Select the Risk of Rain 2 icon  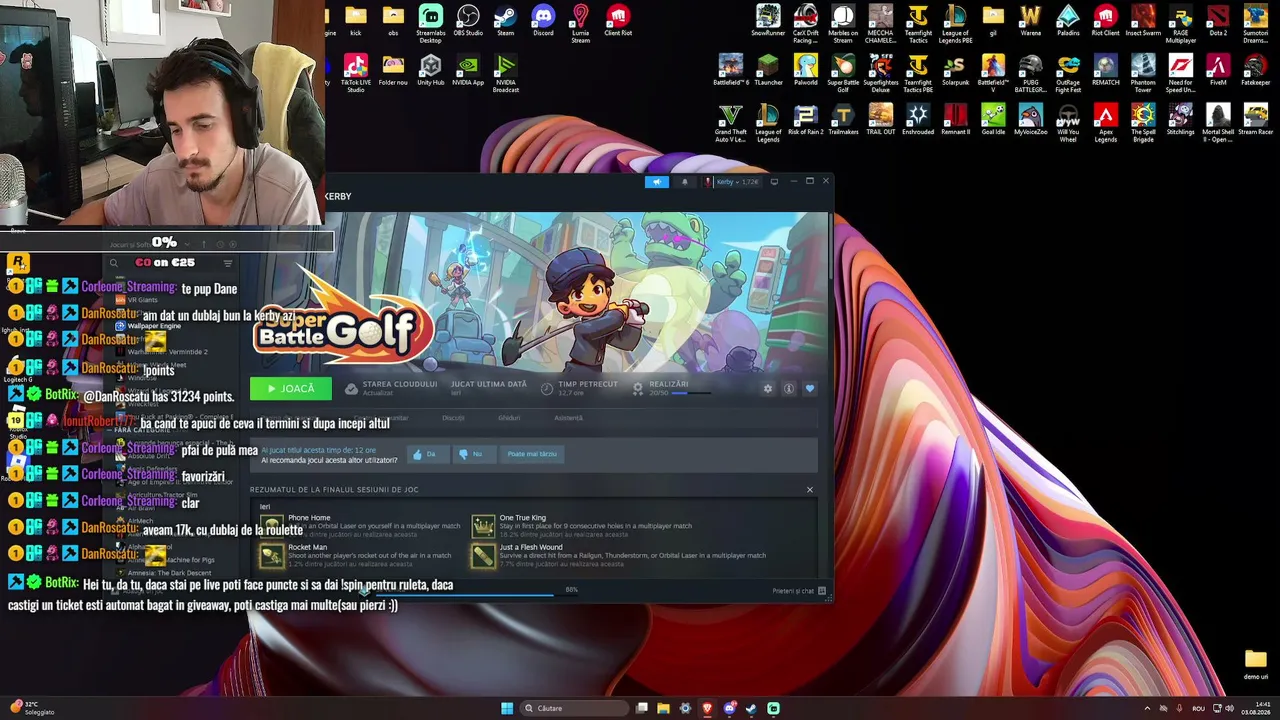pos(806,120)
